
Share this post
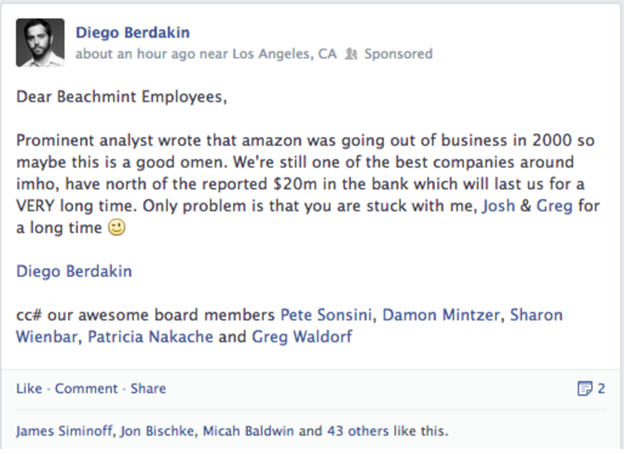148,388
